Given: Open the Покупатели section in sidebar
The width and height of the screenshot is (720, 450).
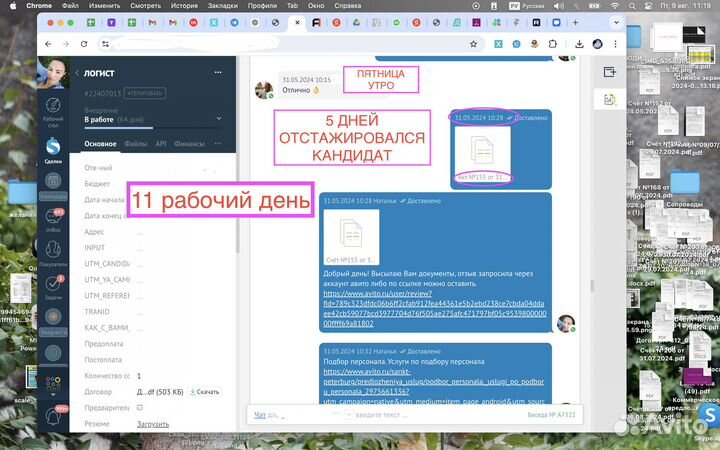Looking at the screenshot, I should click(53, 253).
